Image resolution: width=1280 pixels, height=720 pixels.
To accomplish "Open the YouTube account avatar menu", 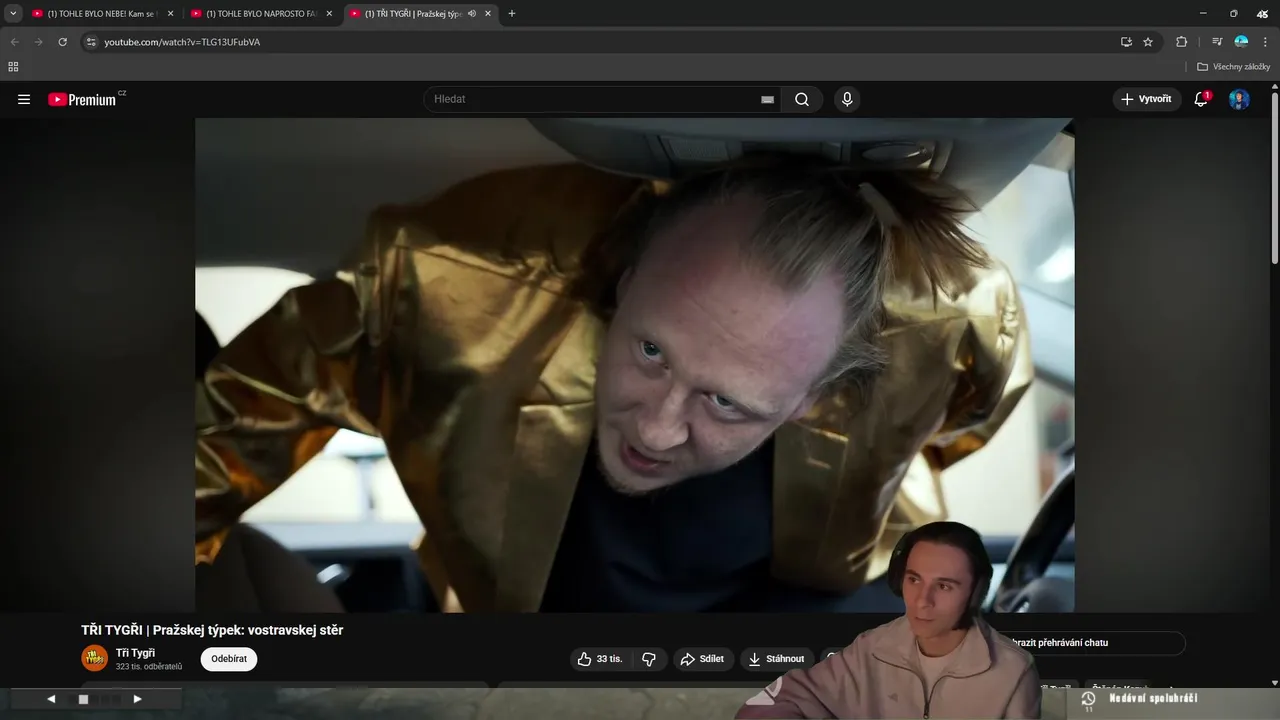I will [x=1239, y=99].
